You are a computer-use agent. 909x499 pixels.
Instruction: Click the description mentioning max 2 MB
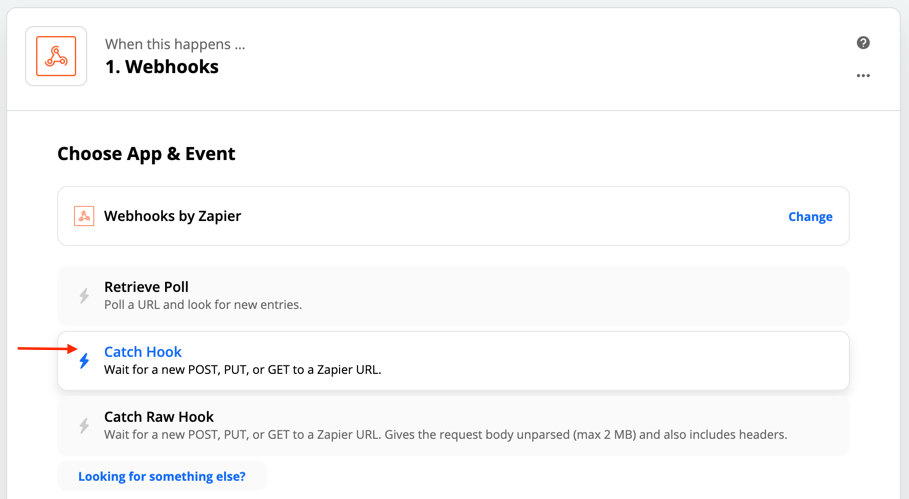[x=445, y=435]
